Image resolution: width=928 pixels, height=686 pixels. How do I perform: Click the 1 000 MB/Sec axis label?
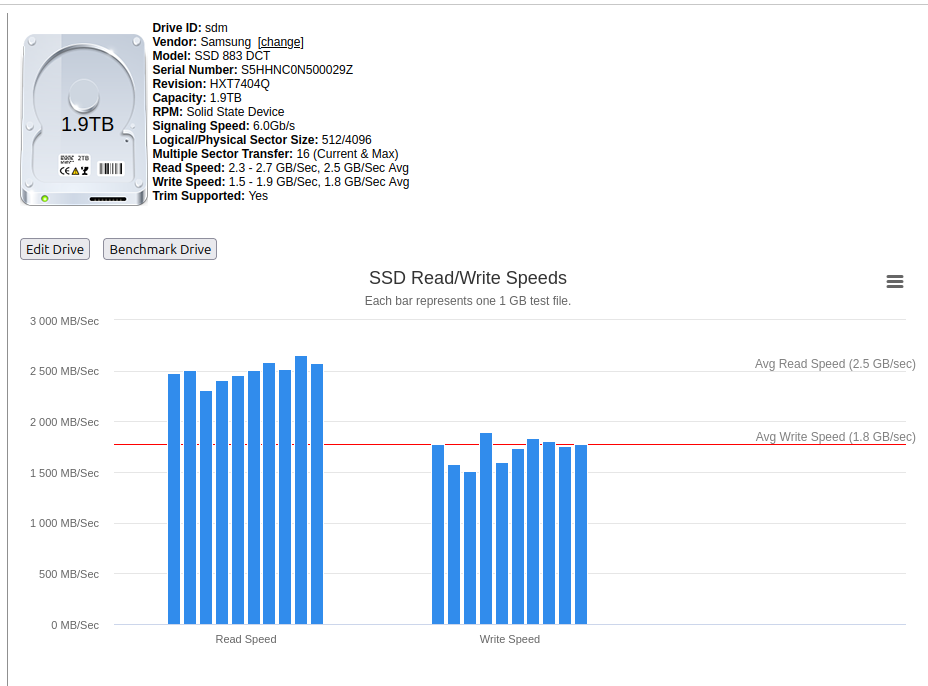tap(65, 523)
